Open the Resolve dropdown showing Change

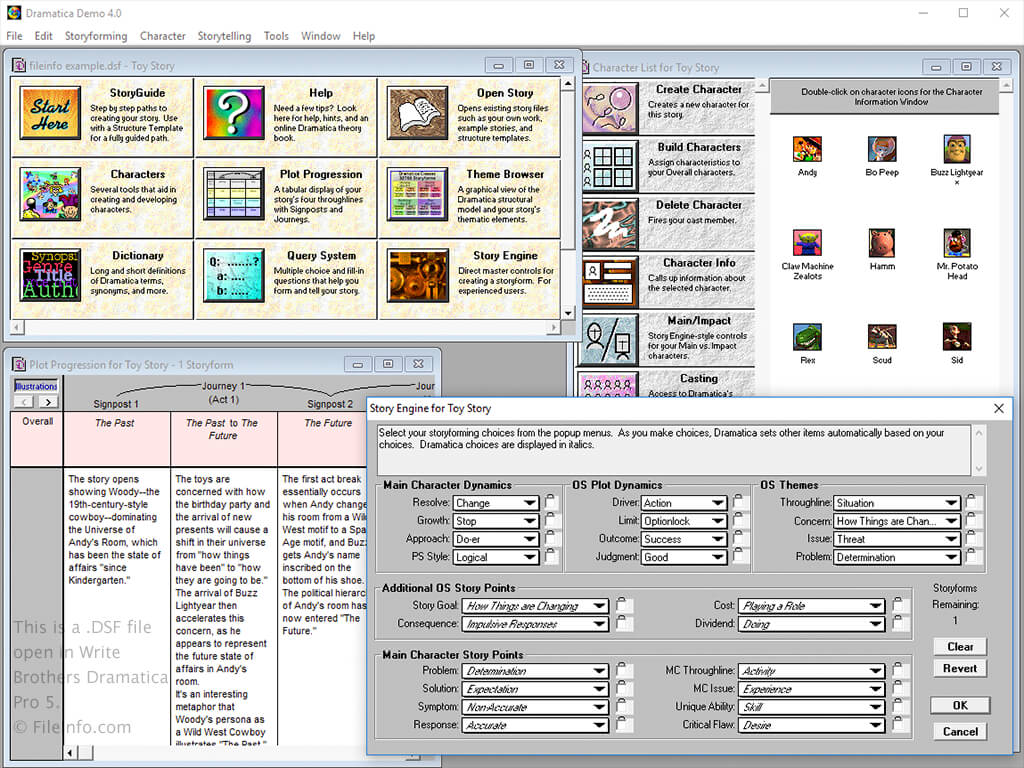coord(496,503)
